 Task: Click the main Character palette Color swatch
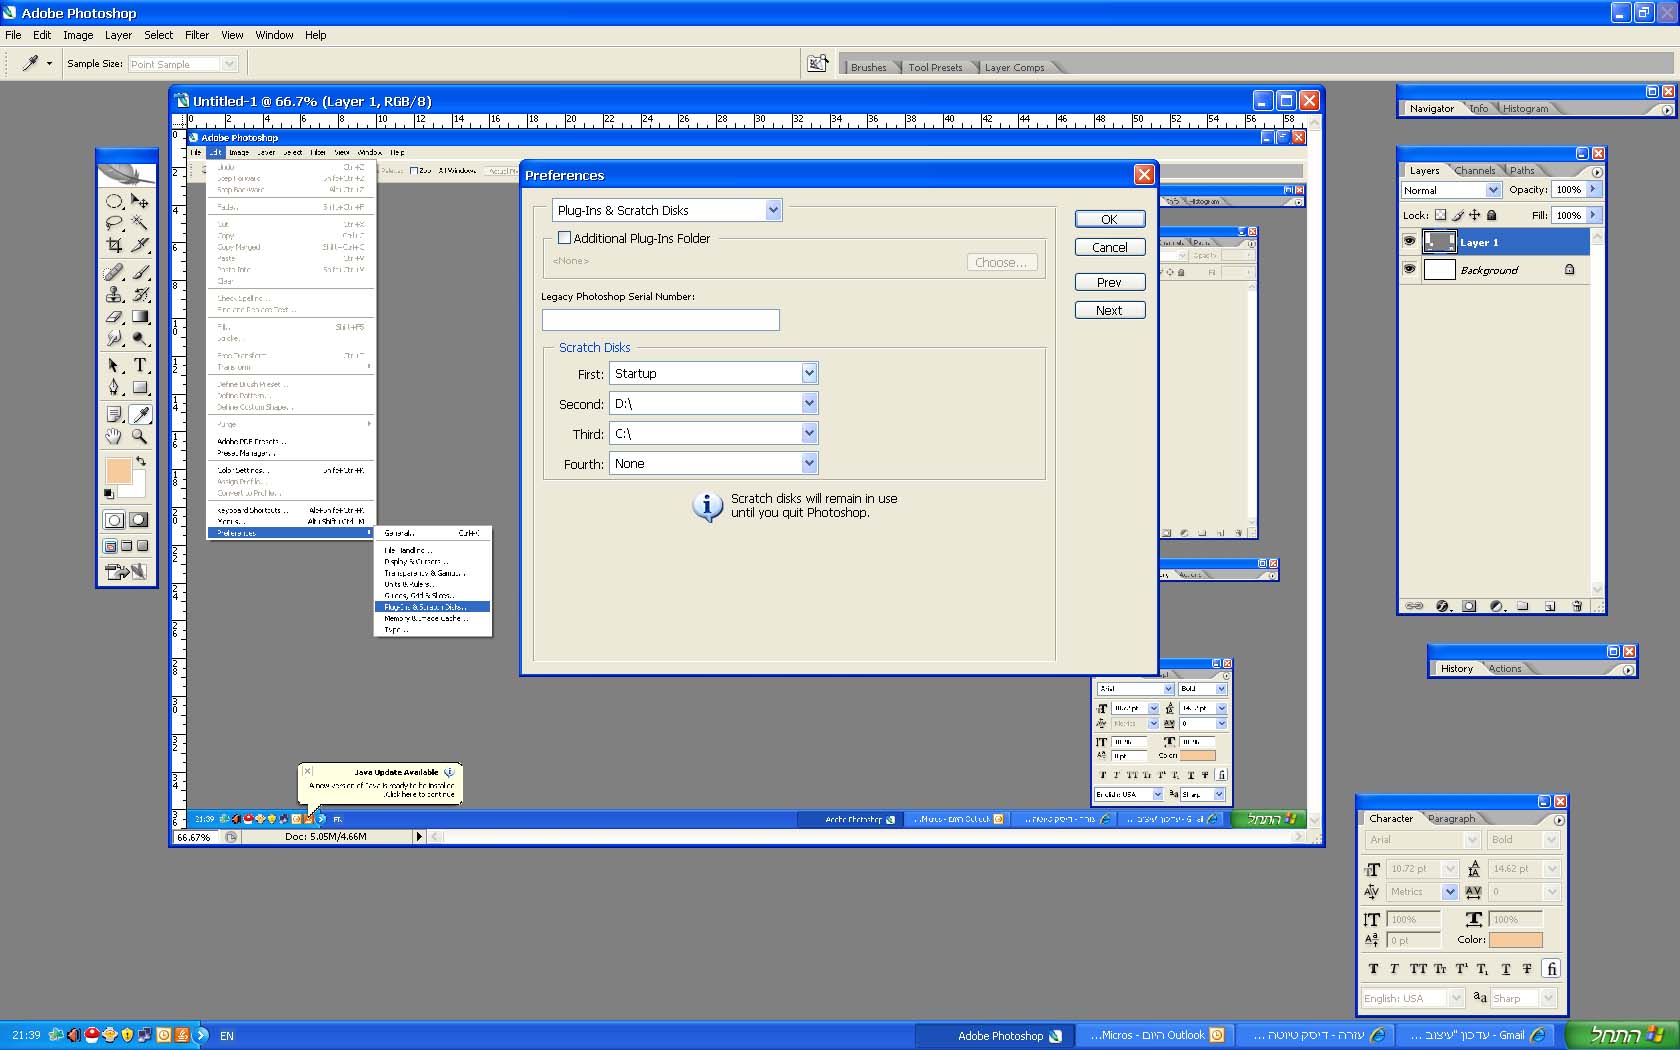click(x=1516, y=940)
